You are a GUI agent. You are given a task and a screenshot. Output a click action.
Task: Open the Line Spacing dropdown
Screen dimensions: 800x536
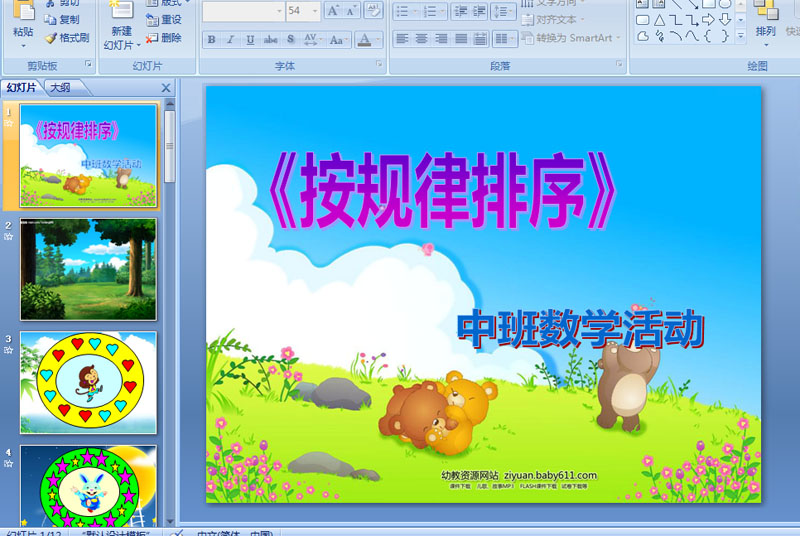(503, 11)
